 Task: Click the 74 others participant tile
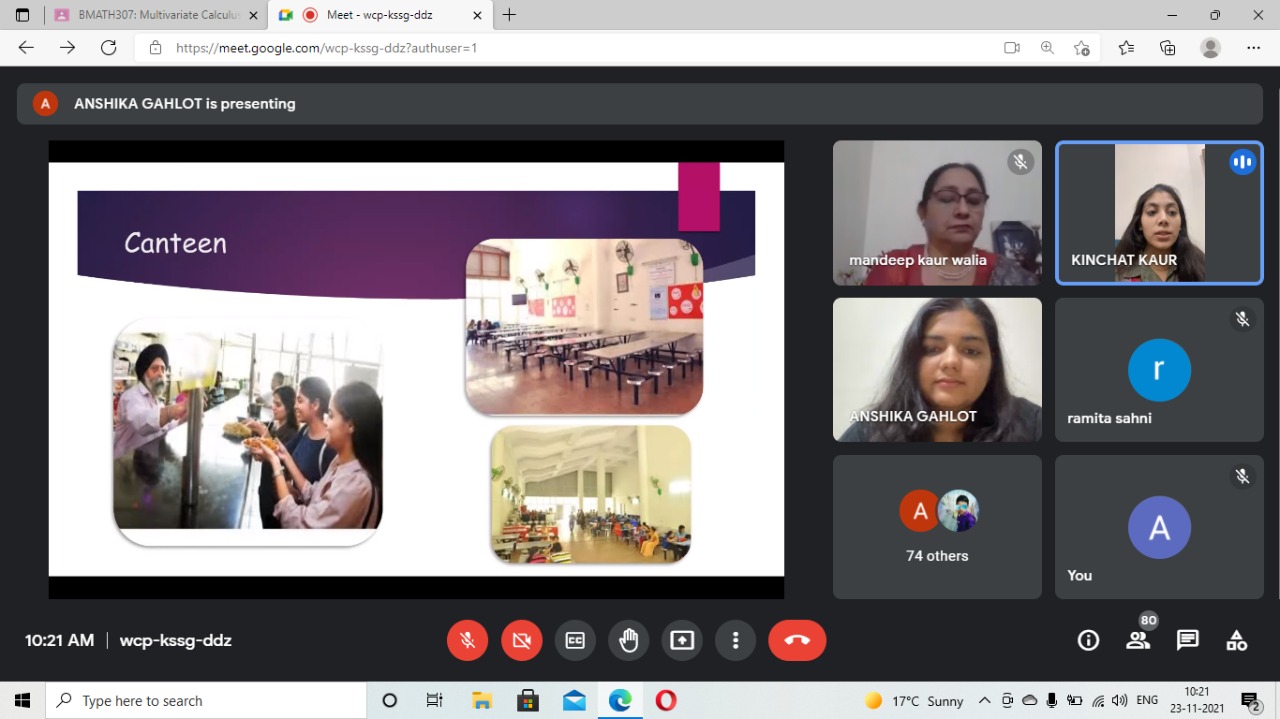pyautogui.click(x=937, y=527)
